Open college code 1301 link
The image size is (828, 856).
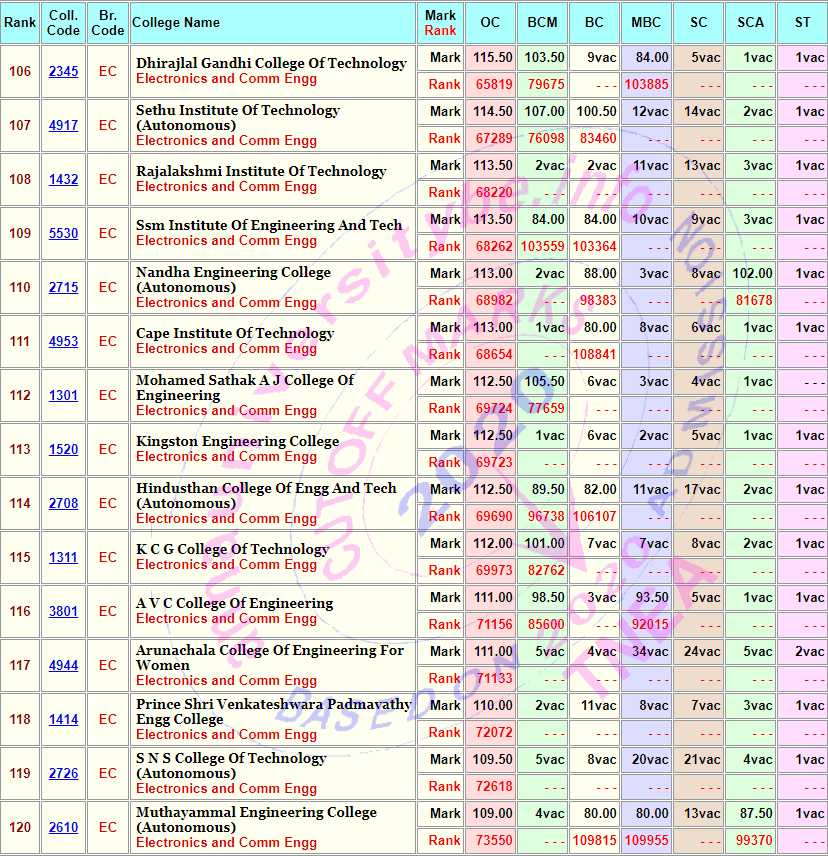click(x=63, y=396)
